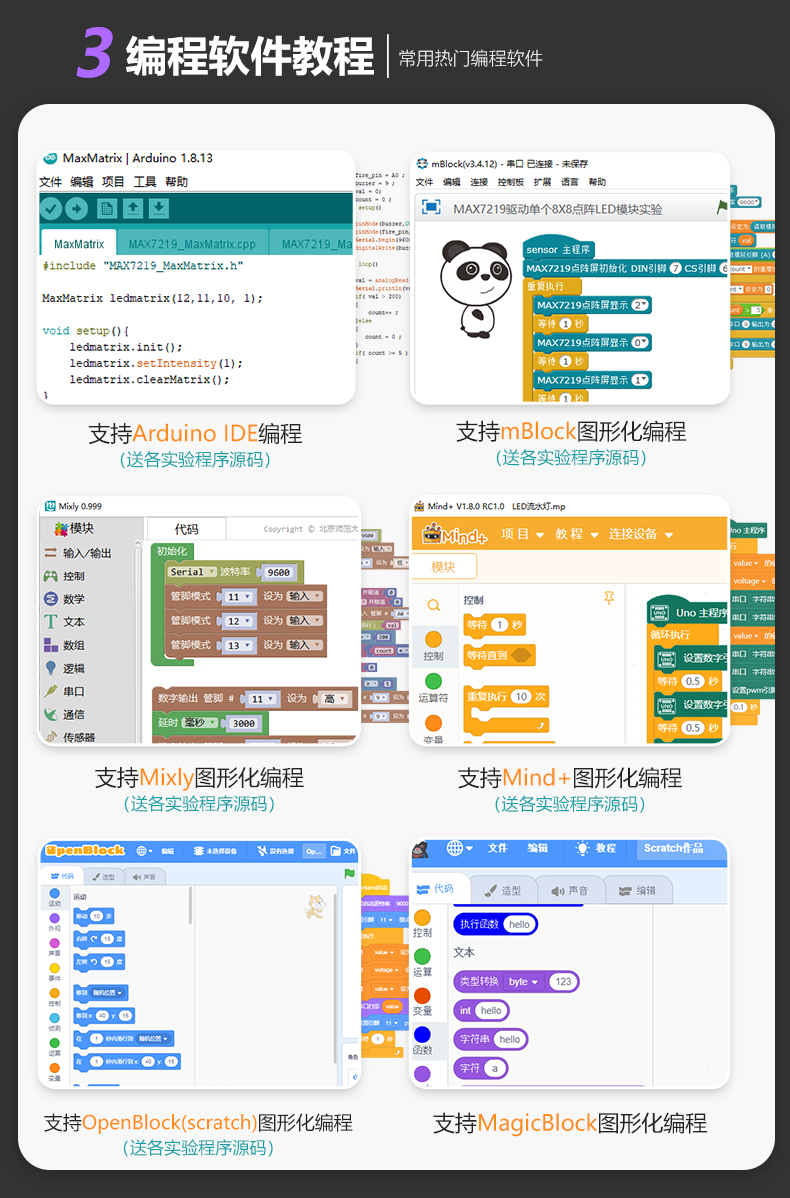Click the OpenBlock 未选择设备 button
This screenshot has width=790, height=1198.
[215, 850]
